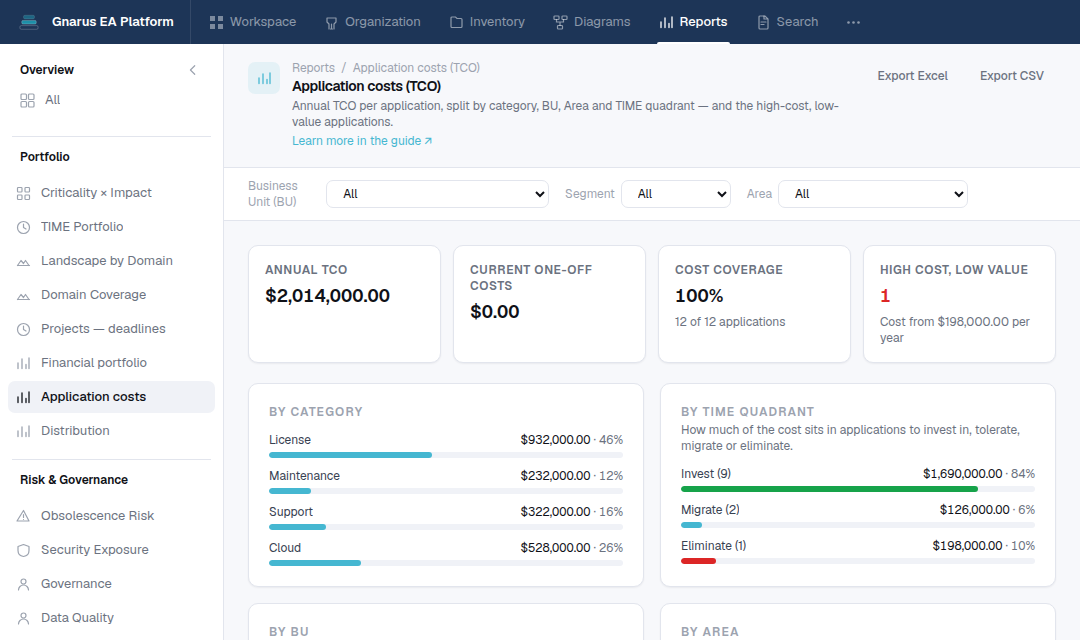Click the Organization icon in top bar

tap(331, 22)
